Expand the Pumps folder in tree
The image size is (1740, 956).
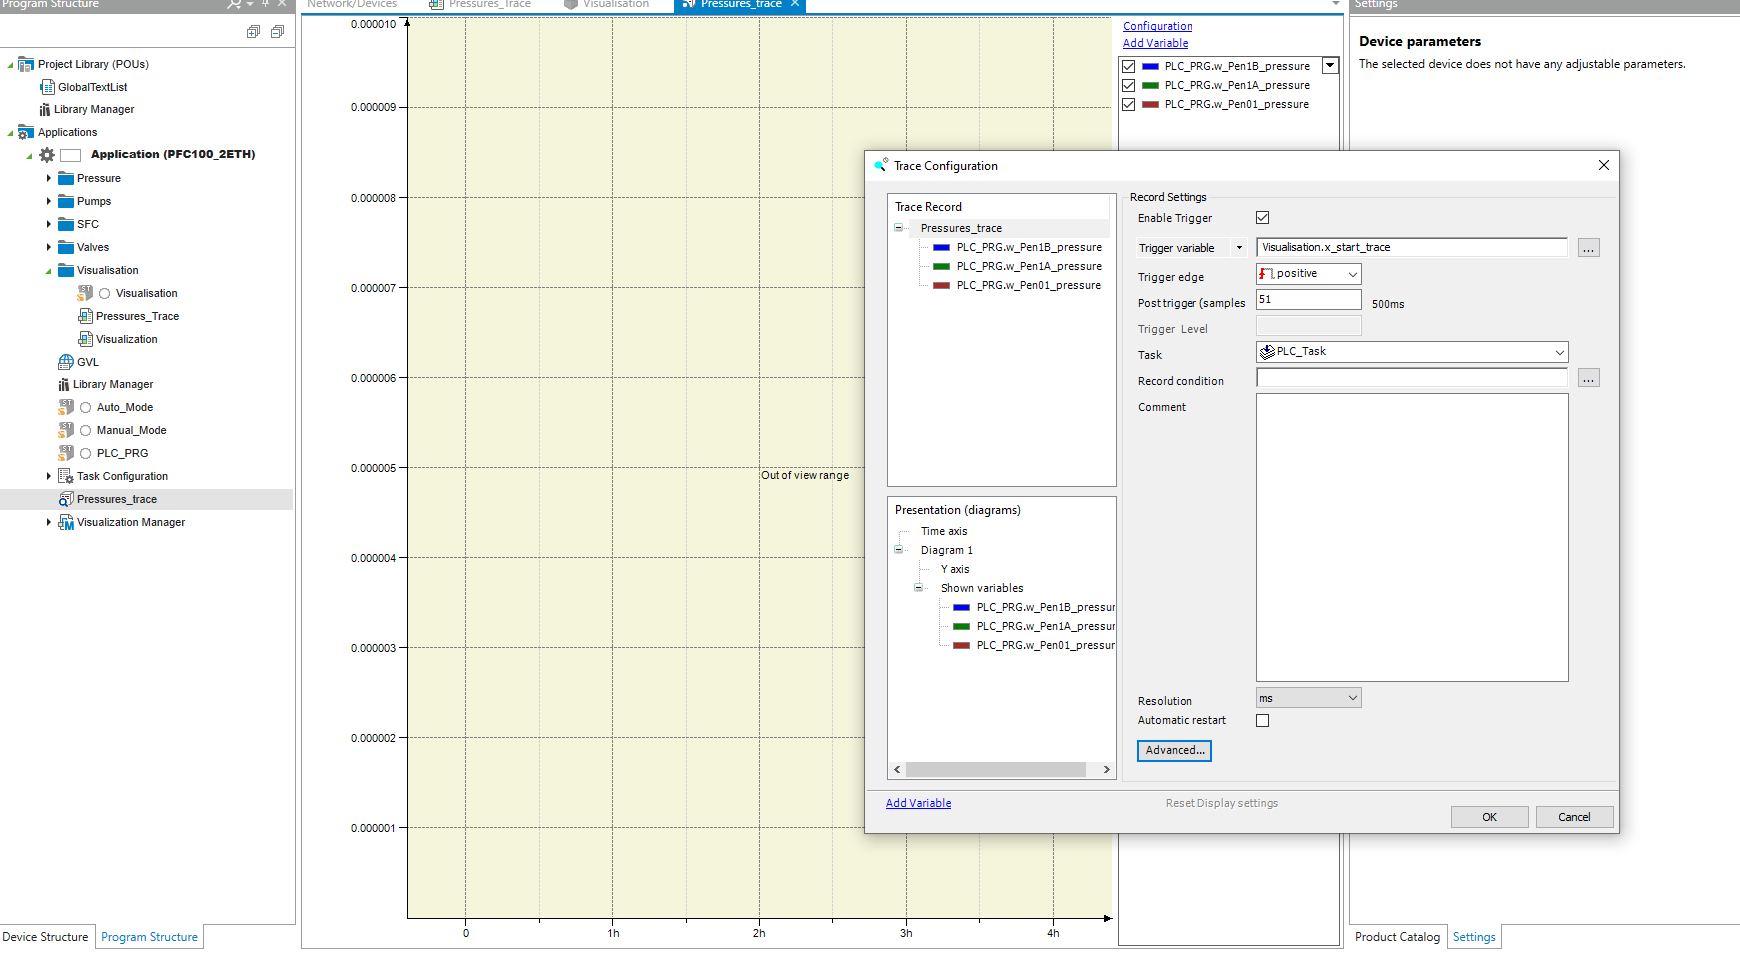[48, 201]
